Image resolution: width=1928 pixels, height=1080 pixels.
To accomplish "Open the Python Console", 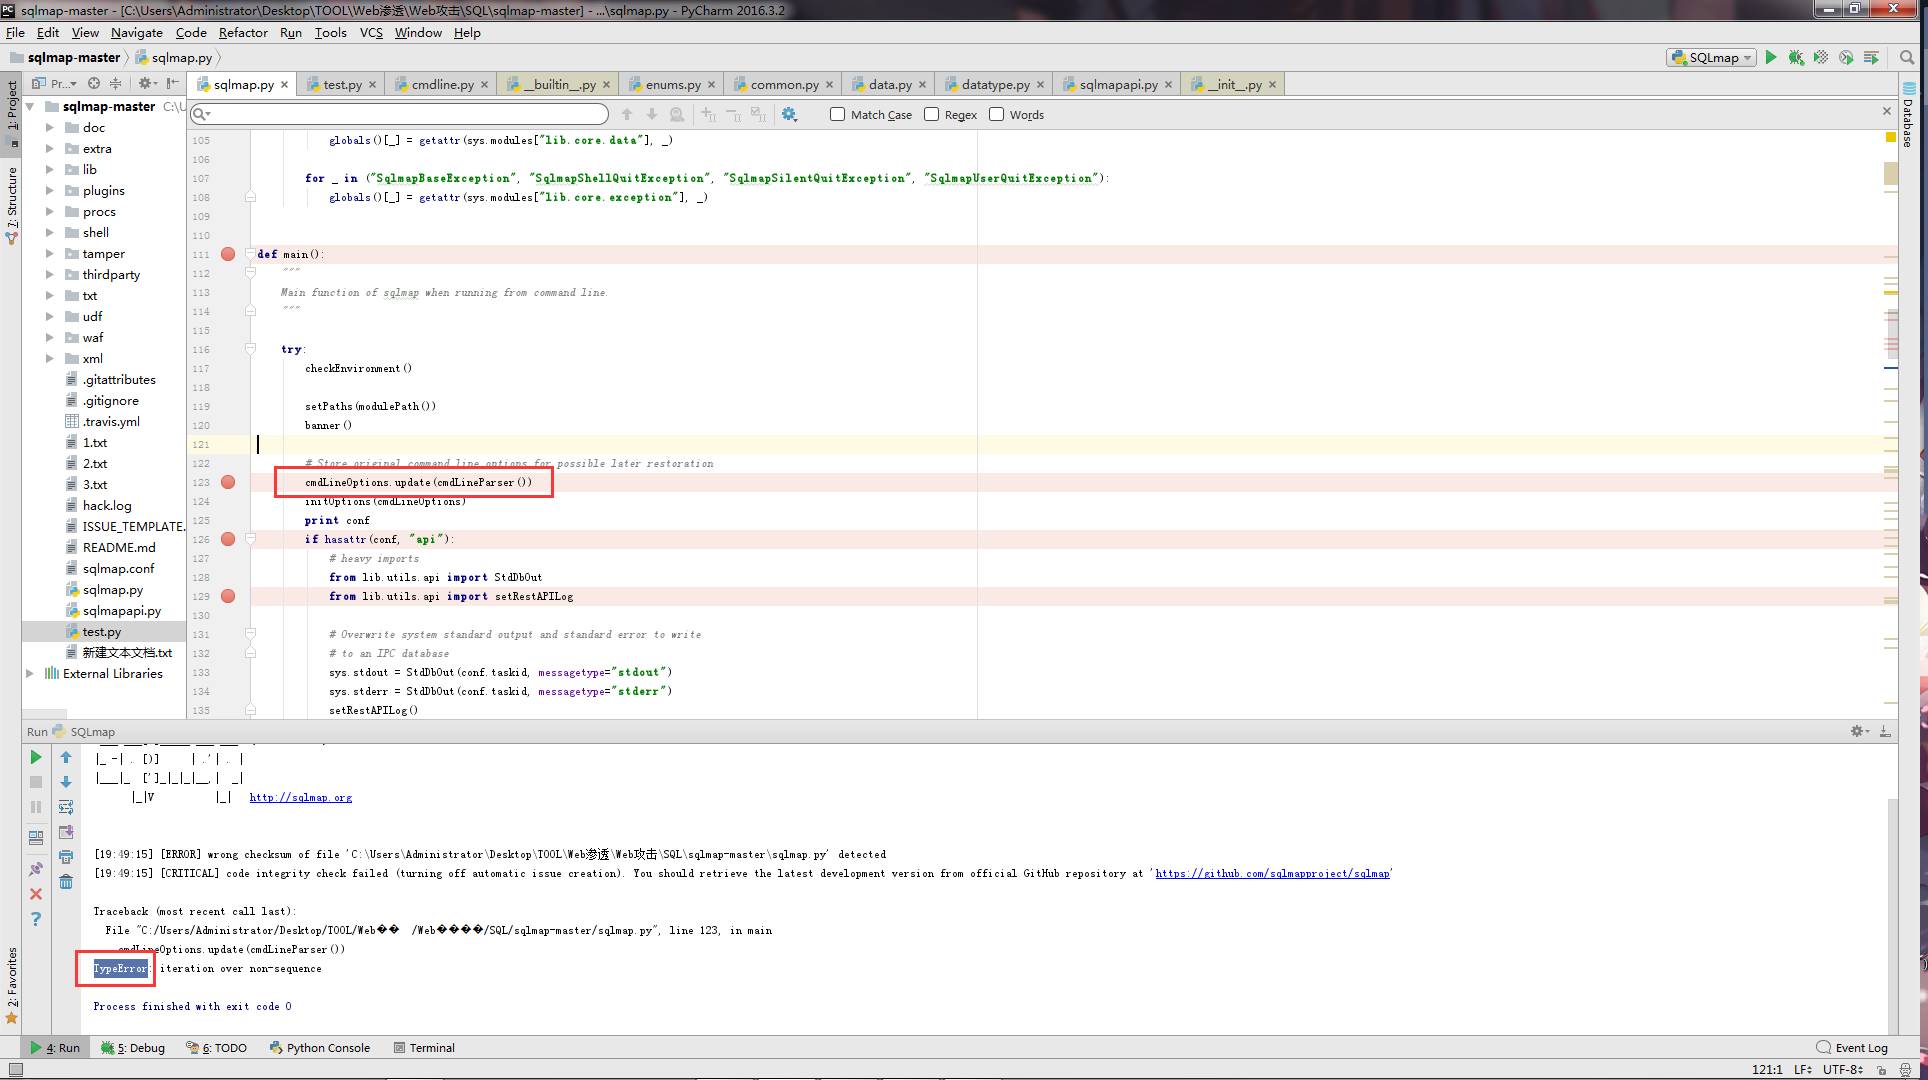I will pyautogui.click(x=319, y=1047).
